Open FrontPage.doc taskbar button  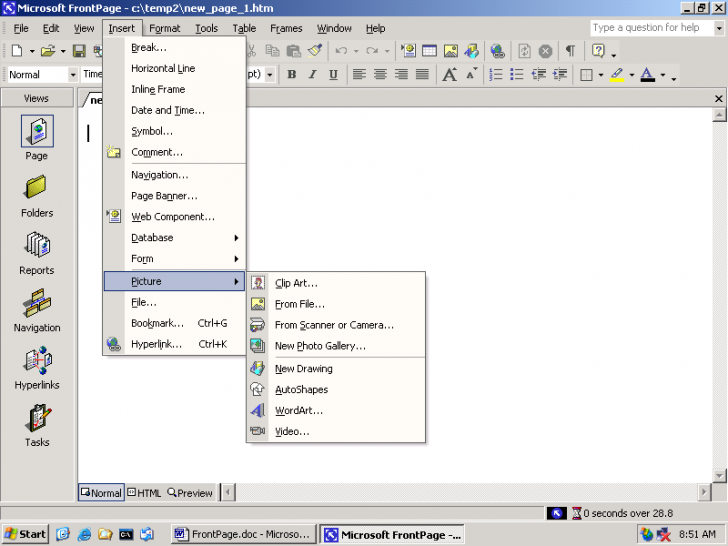coord(243,534)
